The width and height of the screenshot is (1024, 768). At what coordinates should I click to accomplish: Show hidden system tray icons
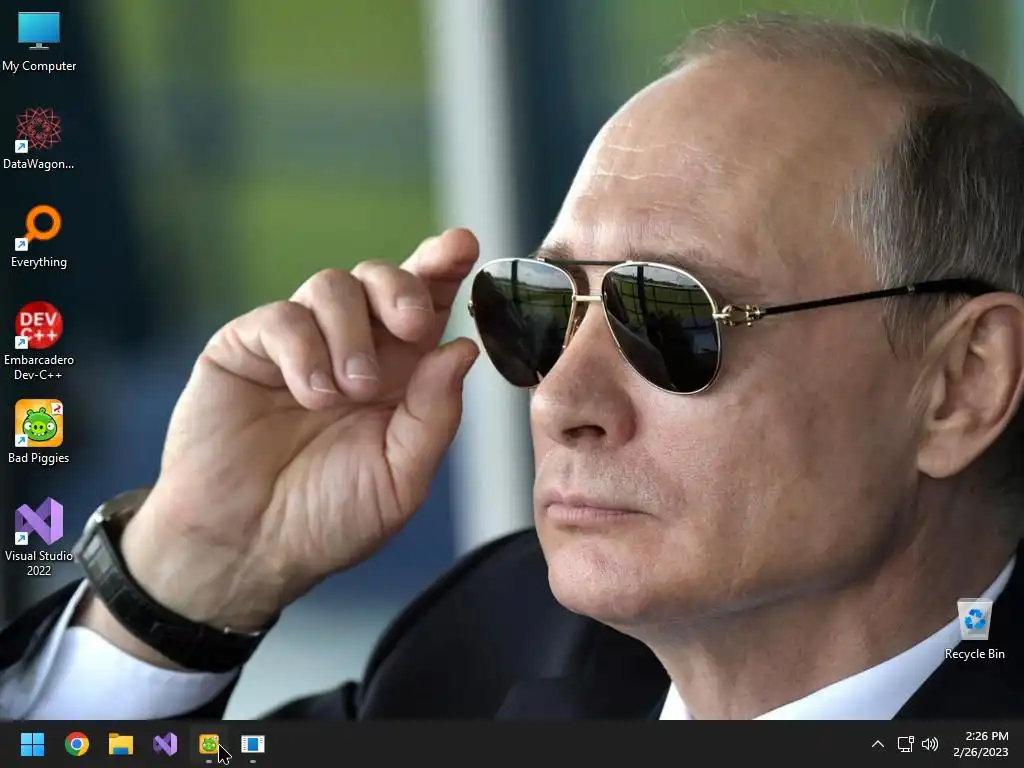pyautogui.click(x=878, y=744)
